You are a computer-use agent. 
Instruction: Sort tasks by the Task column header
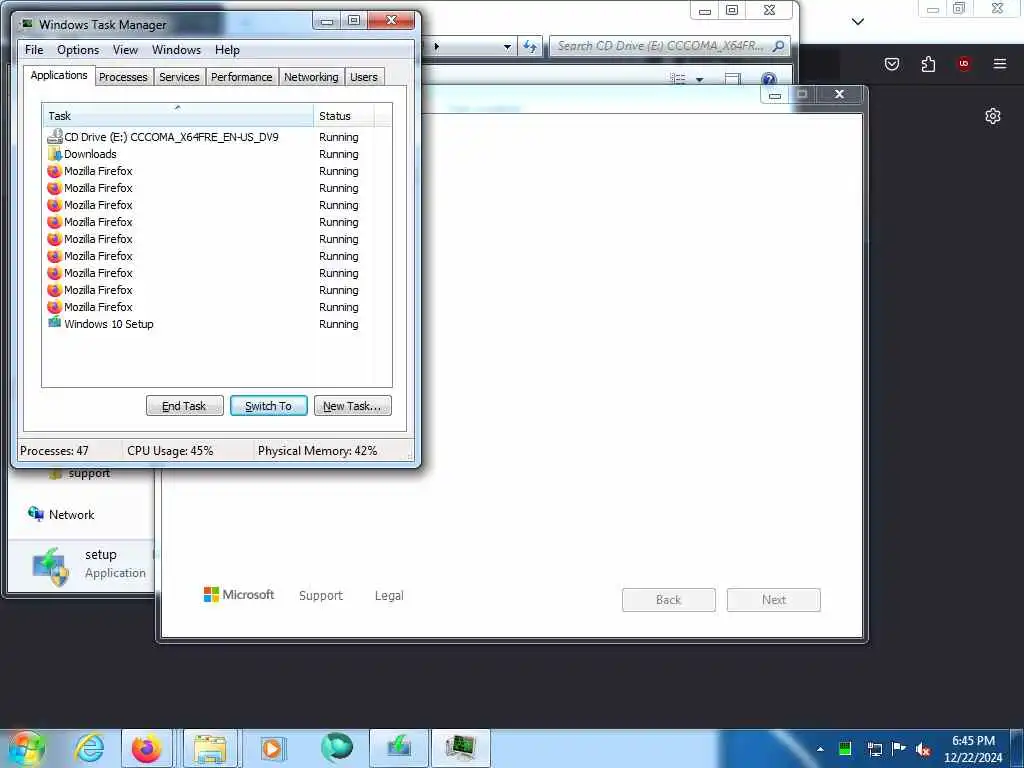click(x=178, y=116)
